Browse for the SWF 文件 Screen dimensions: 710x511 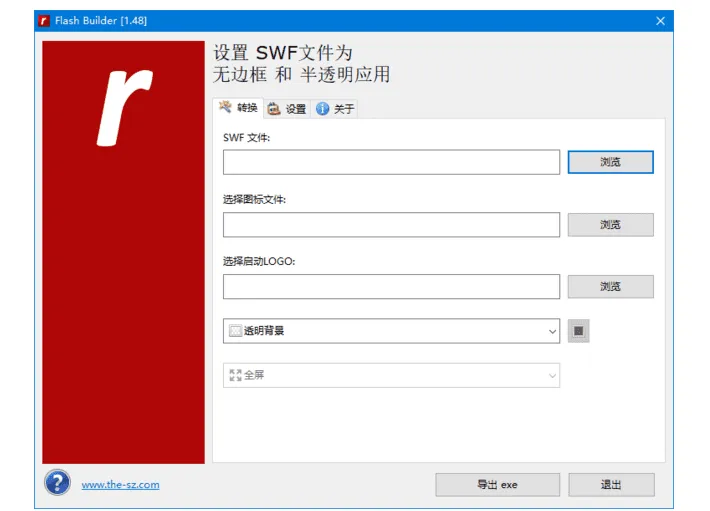610,162
